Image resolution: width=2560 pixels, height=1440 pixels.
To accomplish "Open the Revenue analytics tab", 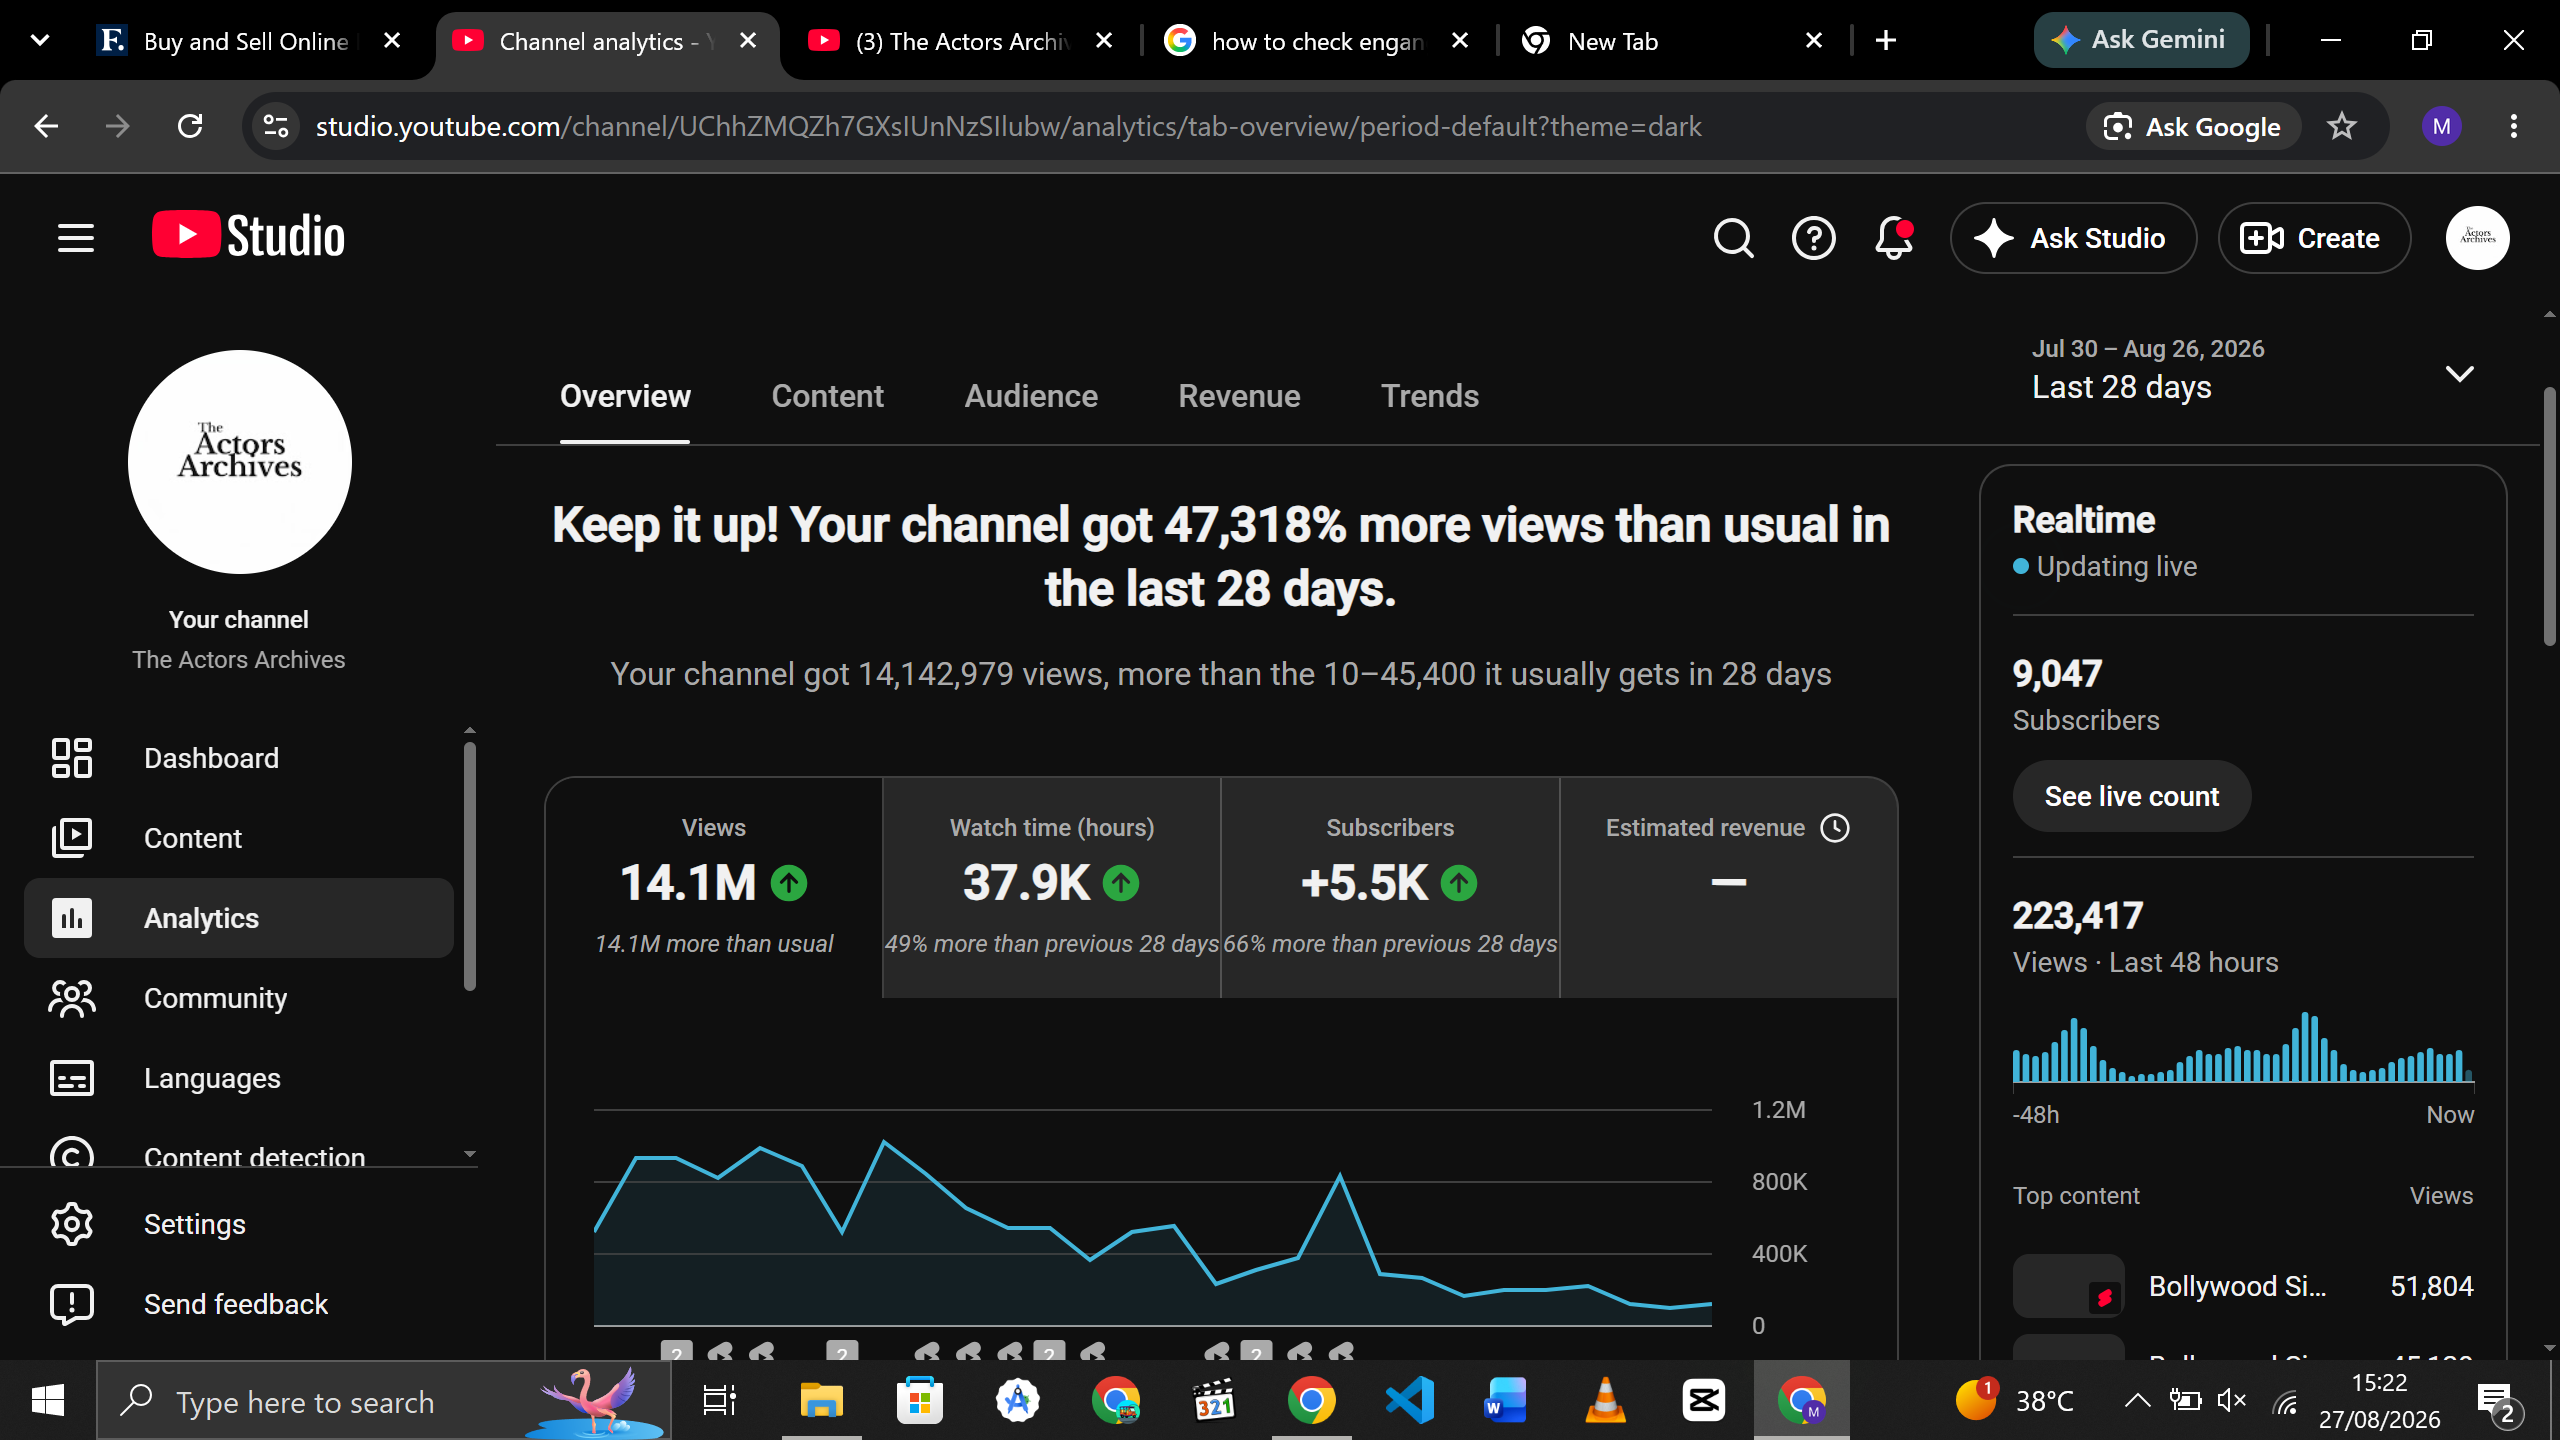I will [1239, 396].
